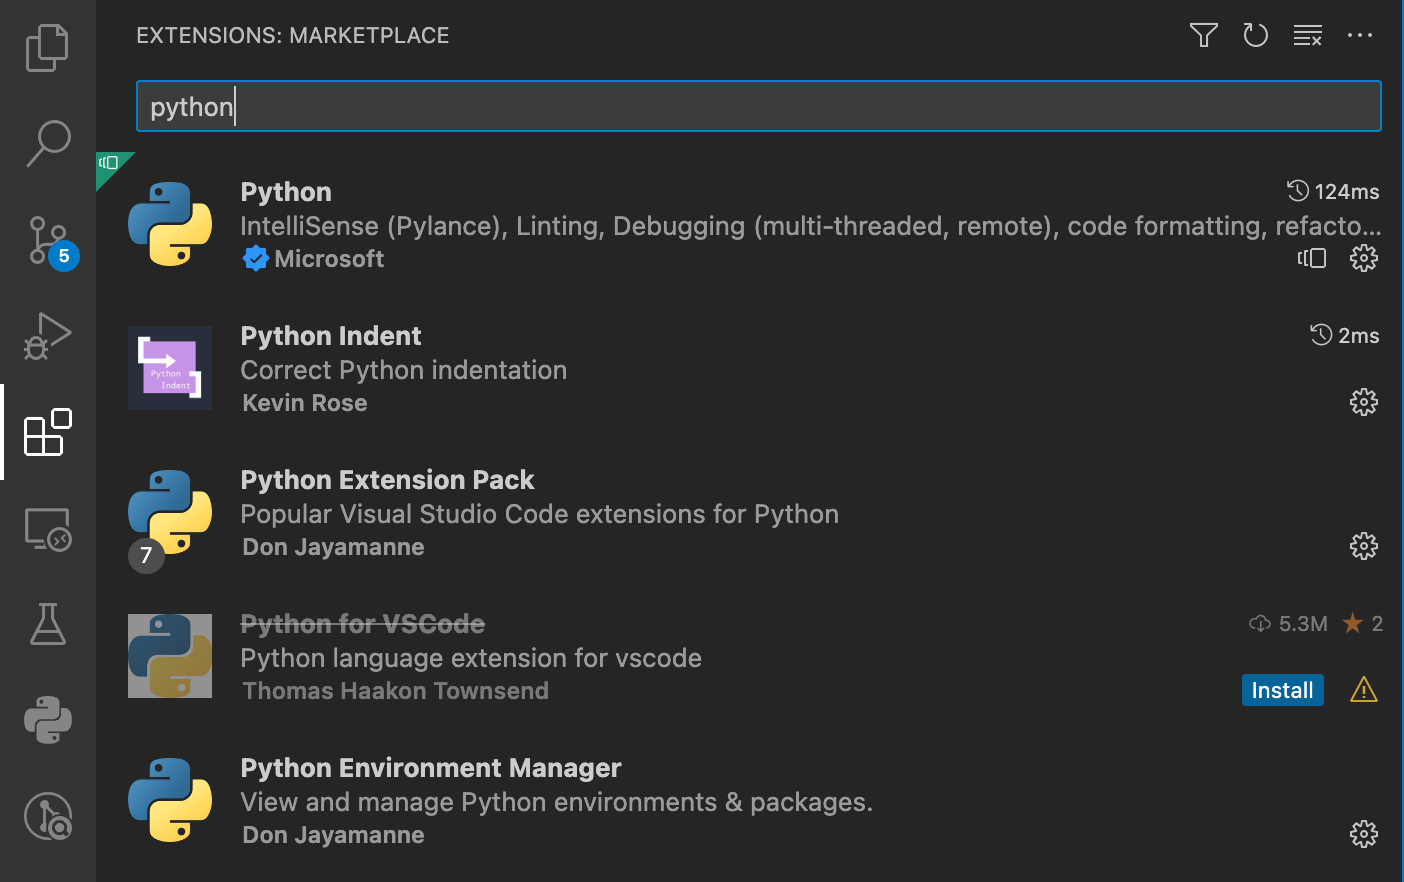The image size is (1404, 882).
Task: Click the Python Environment Manager logo
Action: pyautogui.click(x=170, y=800)
